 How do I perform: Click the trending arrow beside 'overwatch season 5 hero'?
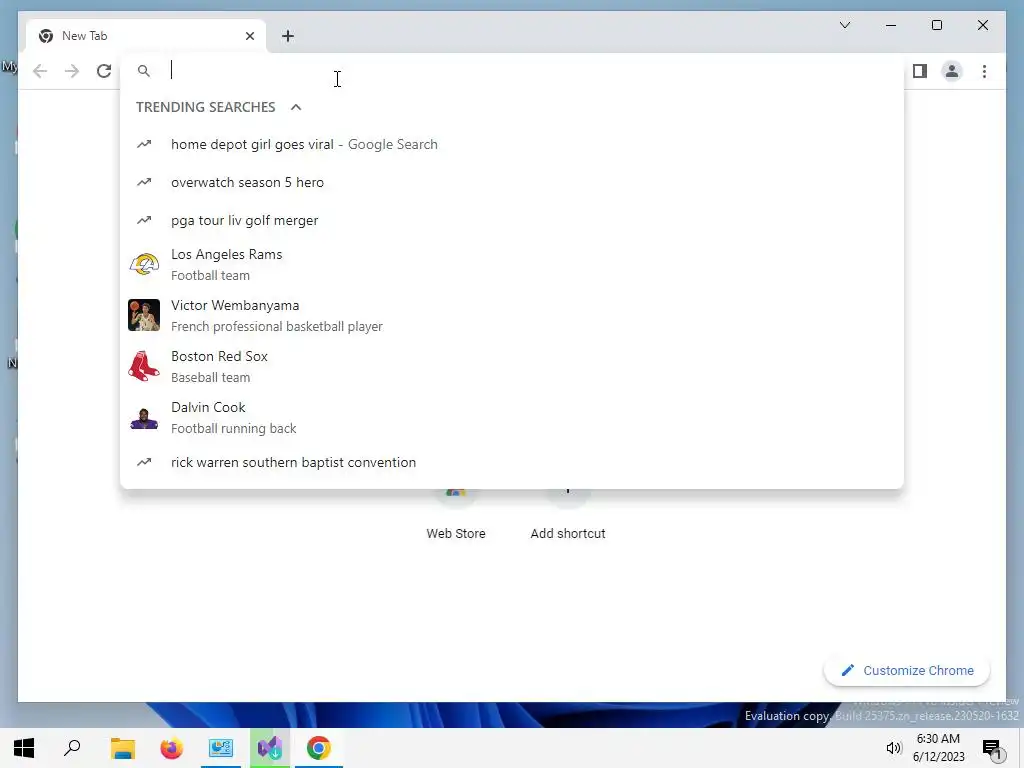pos(144,182)
